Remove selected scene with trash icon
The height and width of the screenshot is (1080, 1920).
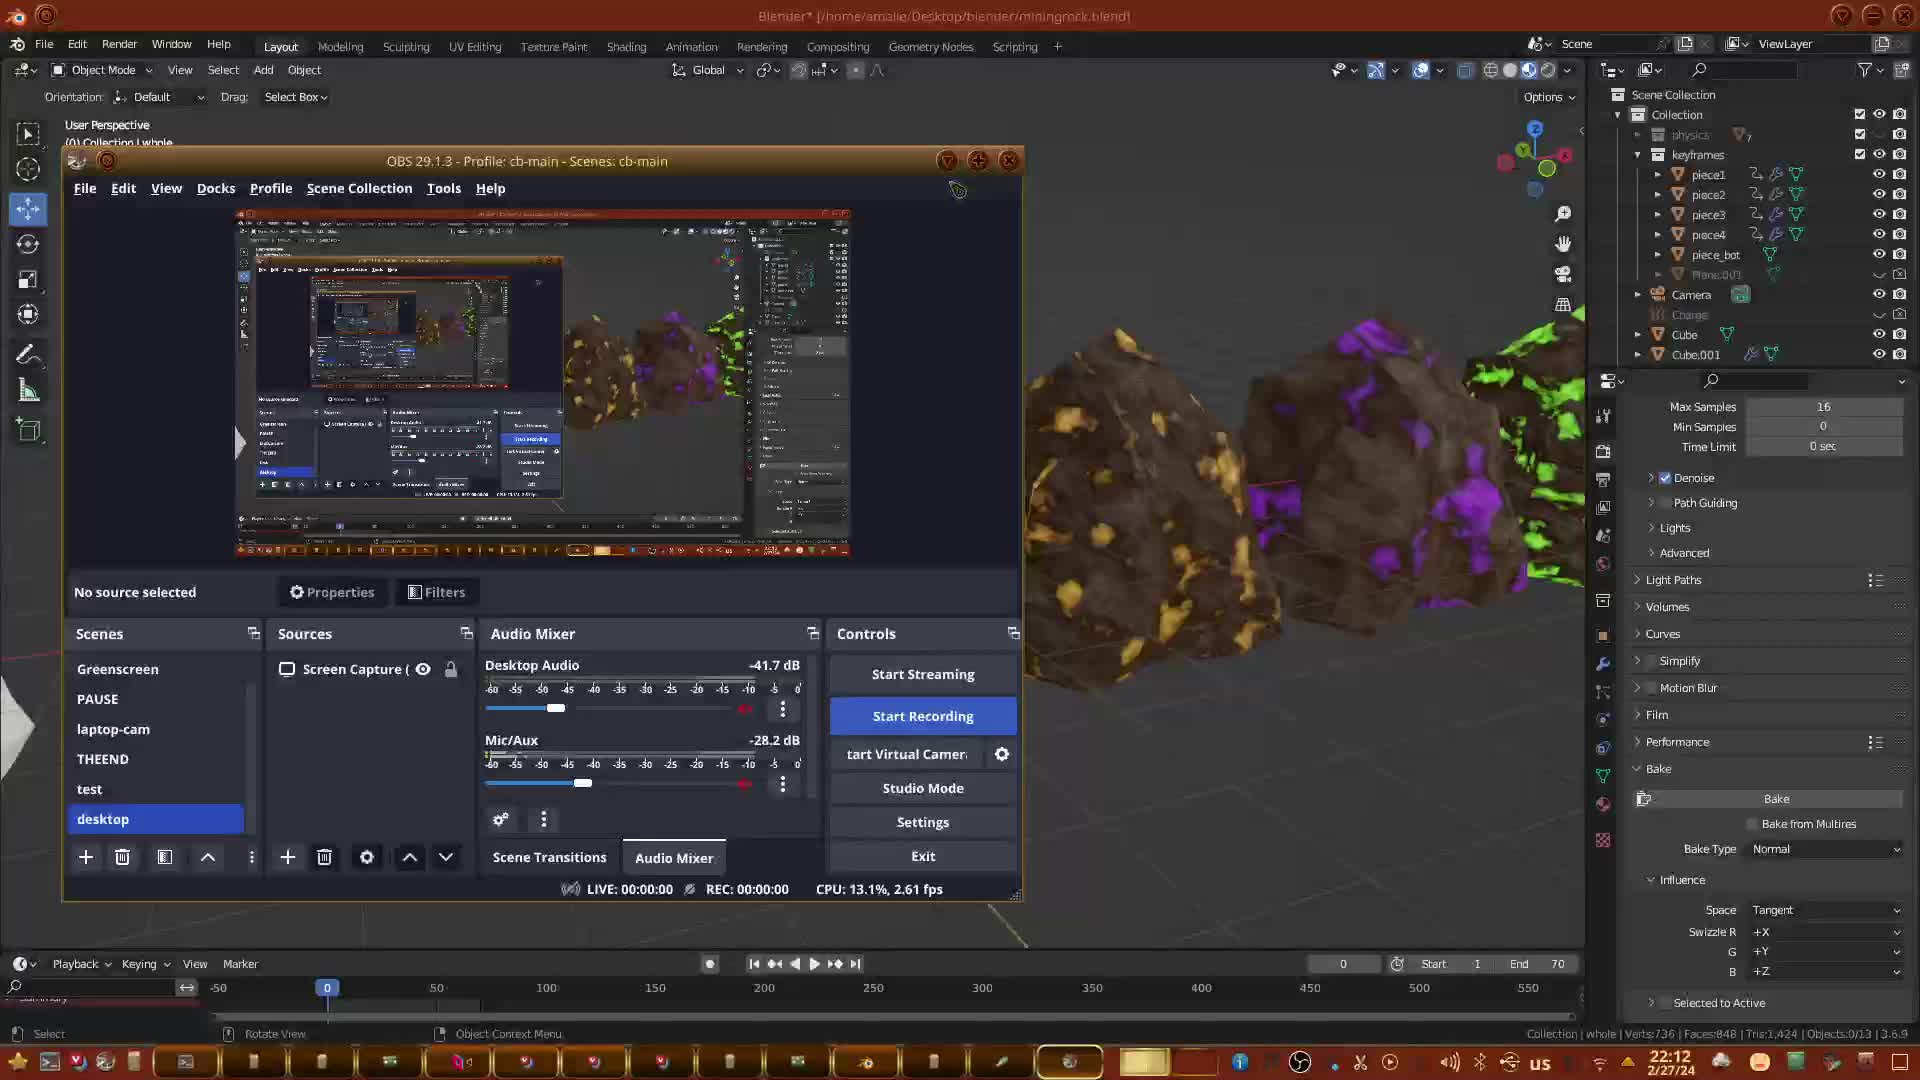click(x=122, y=857)
